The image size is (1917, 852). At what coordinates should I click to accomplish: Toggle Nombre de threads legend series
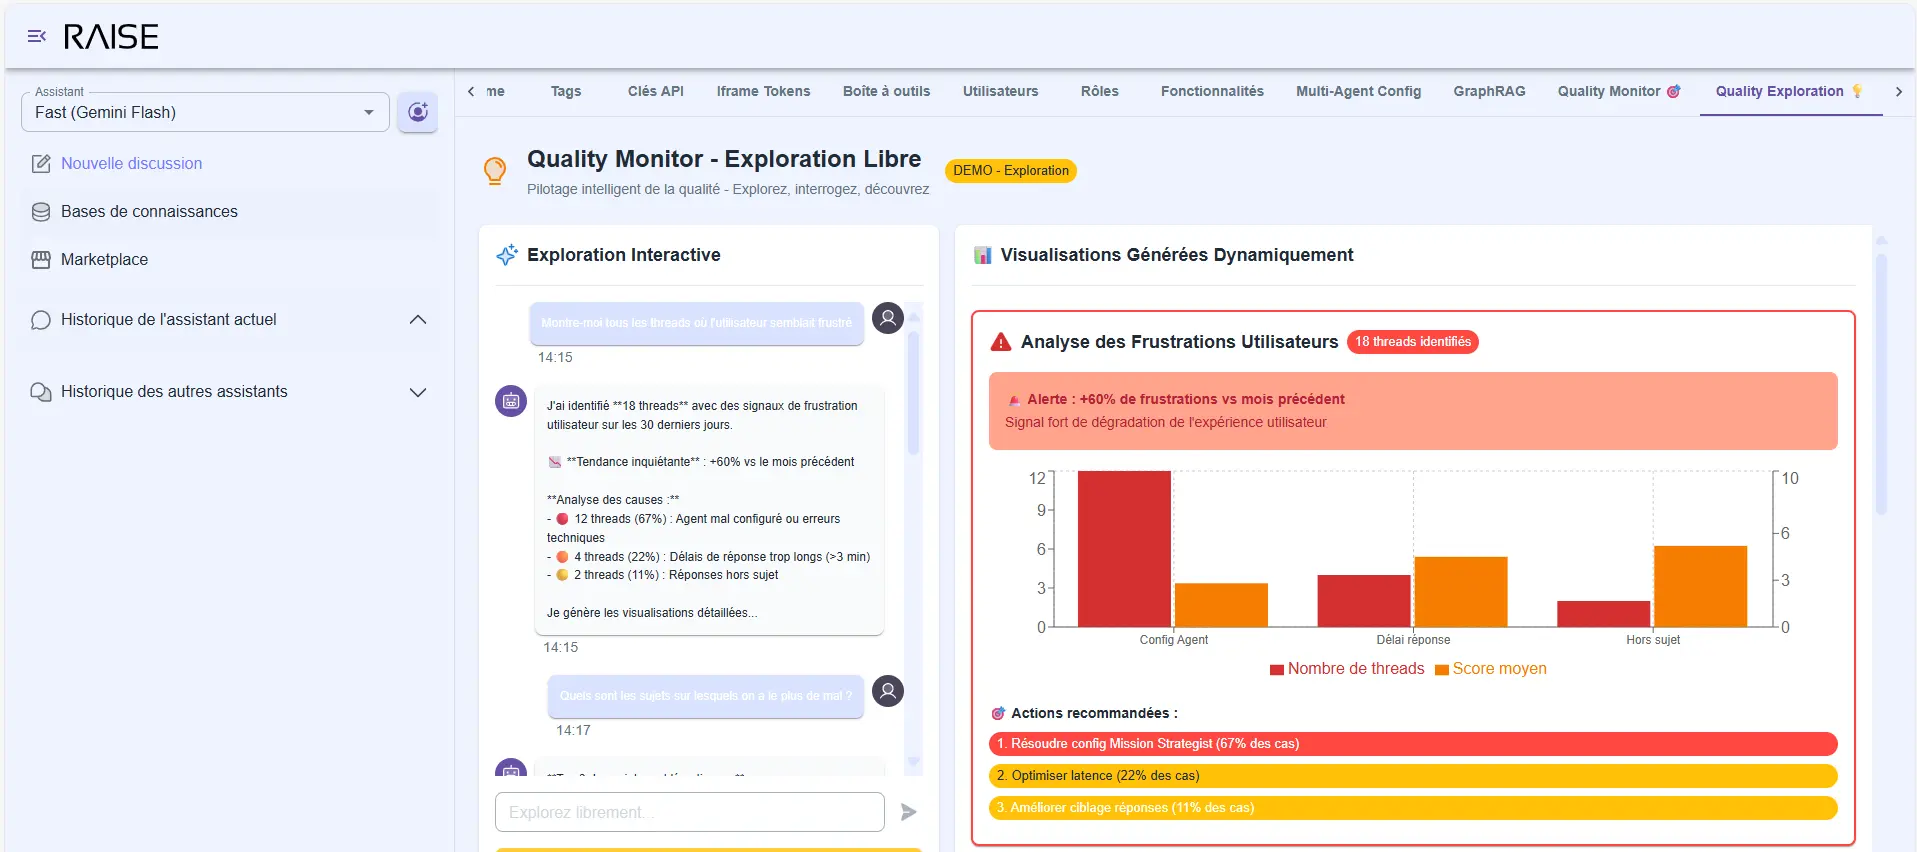click(1346, 669)
